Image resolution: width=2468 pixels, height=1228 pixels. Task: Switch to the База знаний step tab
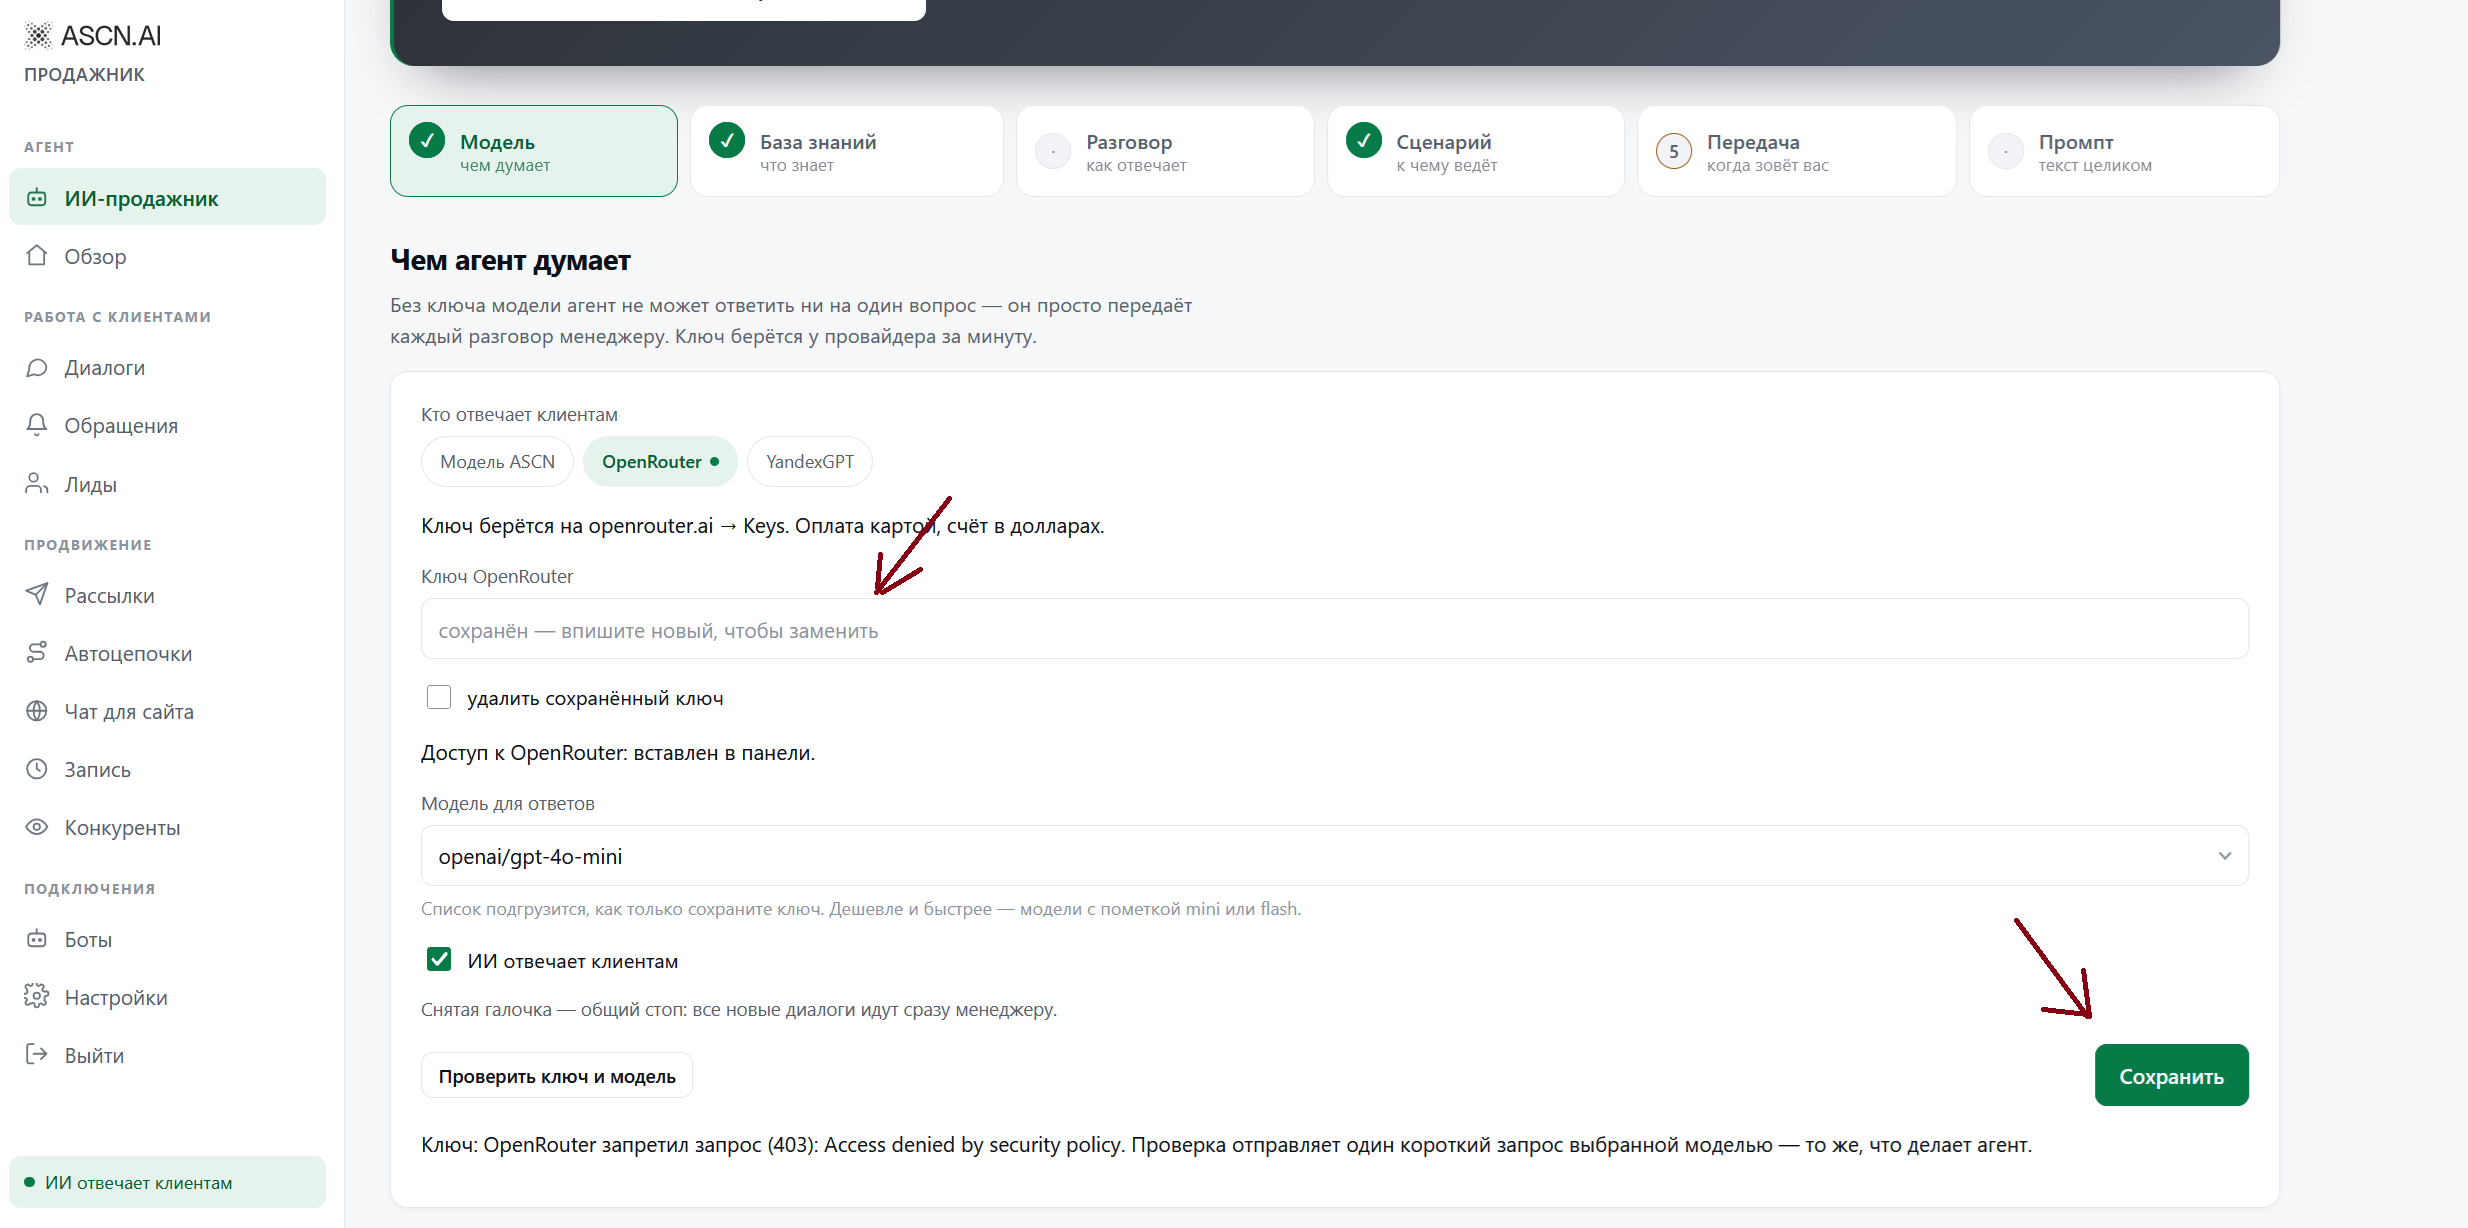point(847,151)
